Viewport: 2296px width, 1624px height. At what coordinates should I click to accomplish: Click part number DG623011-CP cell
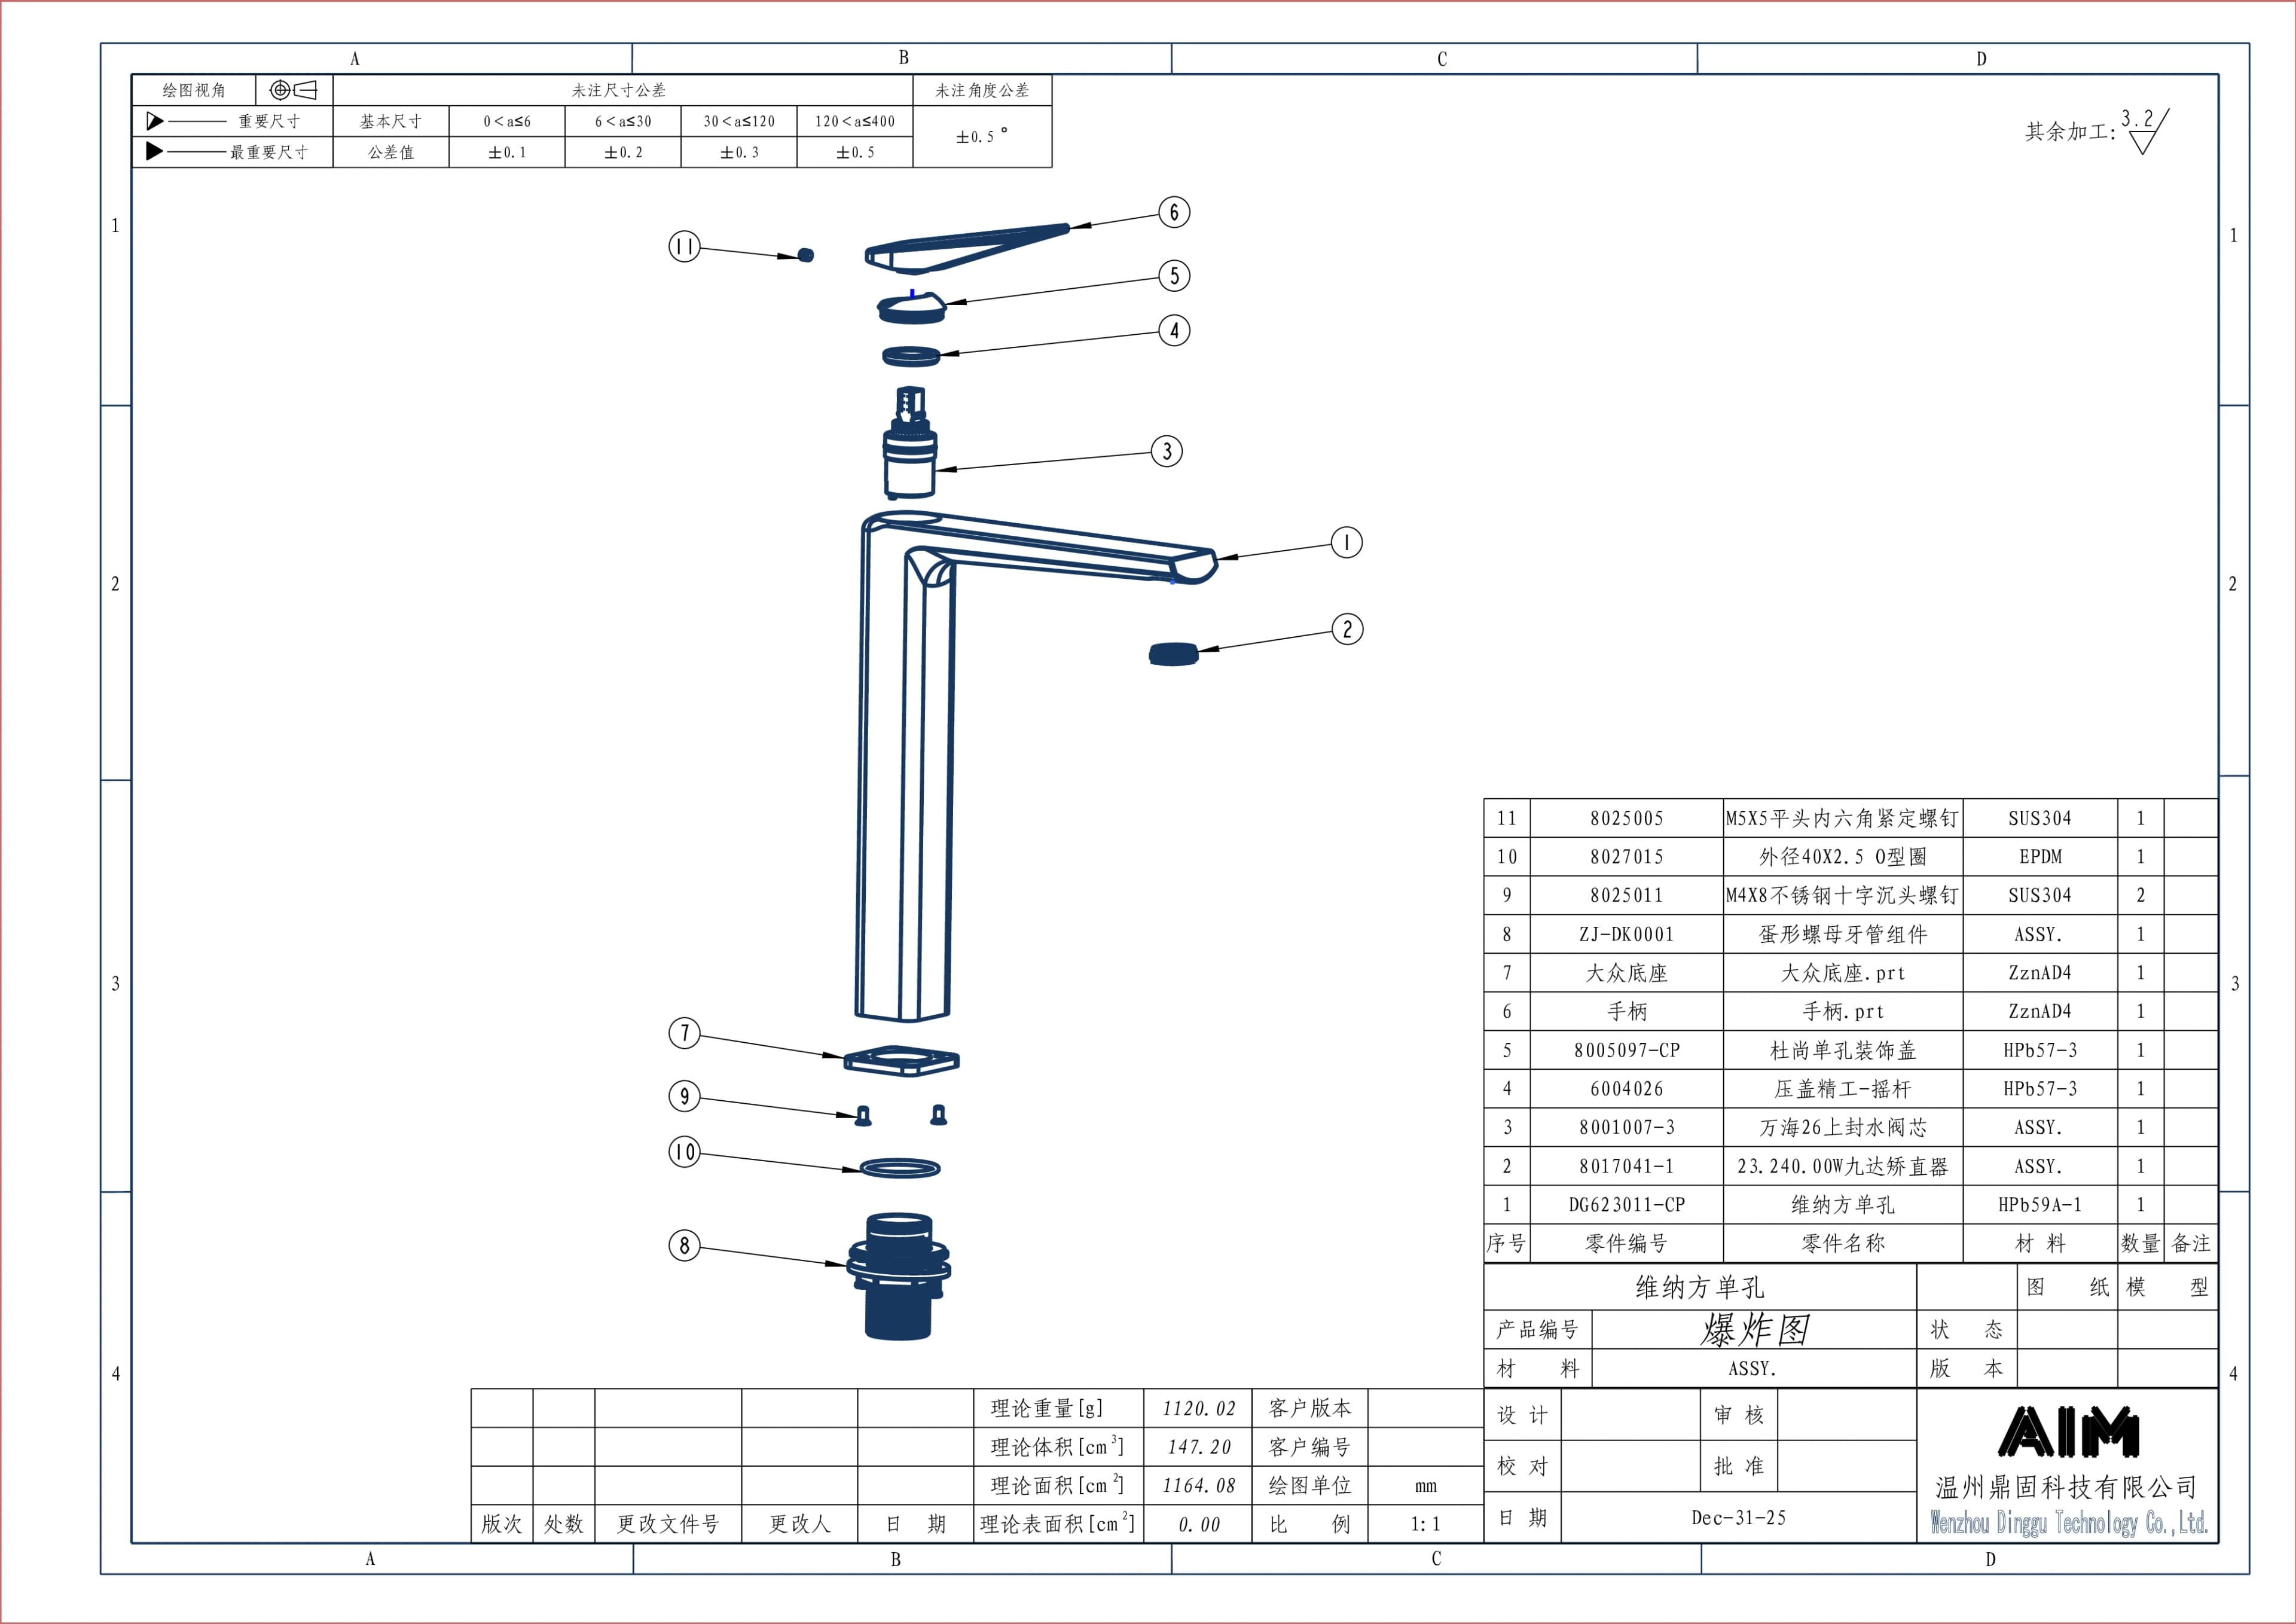[x=1626, y=1205]
